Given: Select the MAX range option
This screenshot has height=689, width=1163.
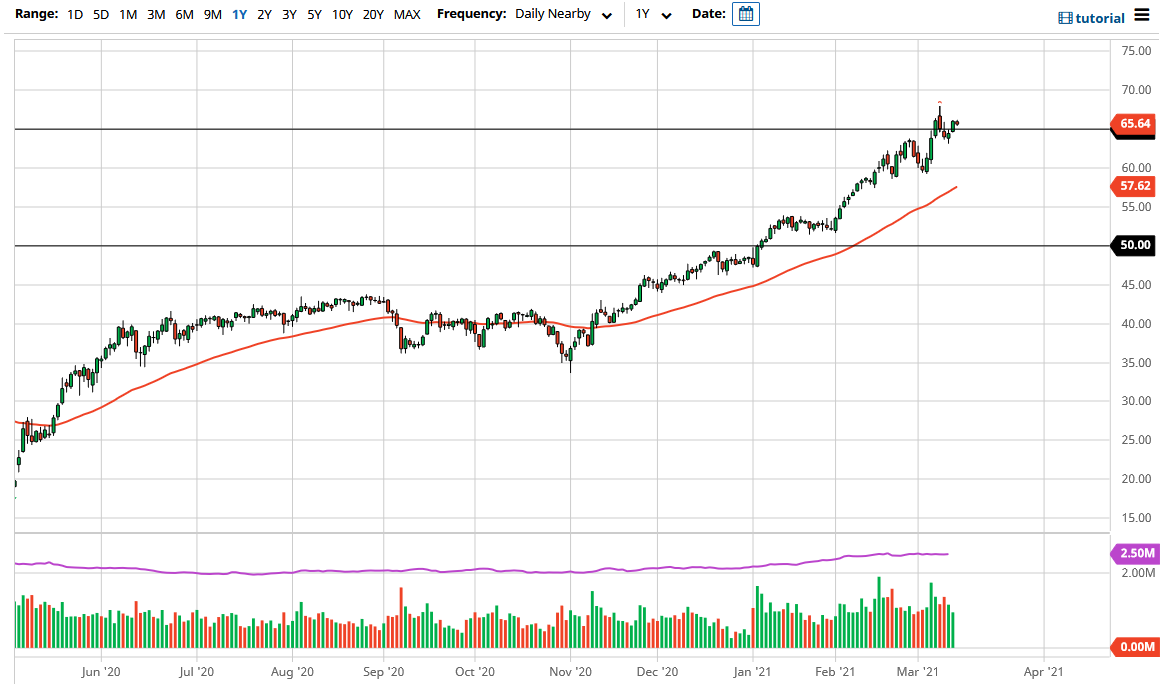Looking at the screenshot, I should pos(406,15).
